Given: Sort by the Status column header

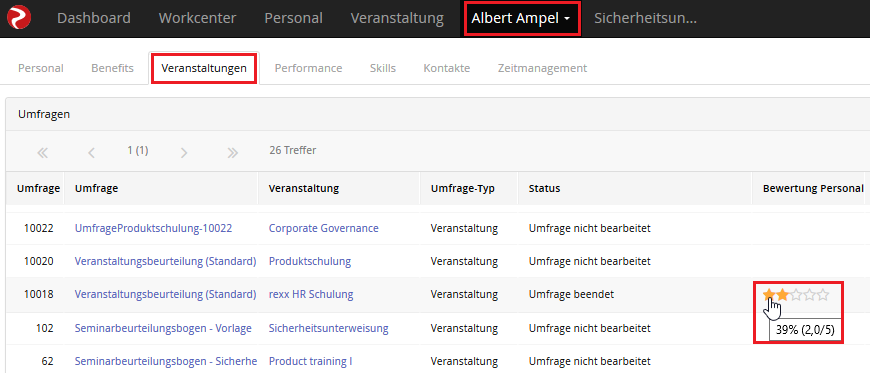Looking at the screenshot, I should click(x=544, y=188).
